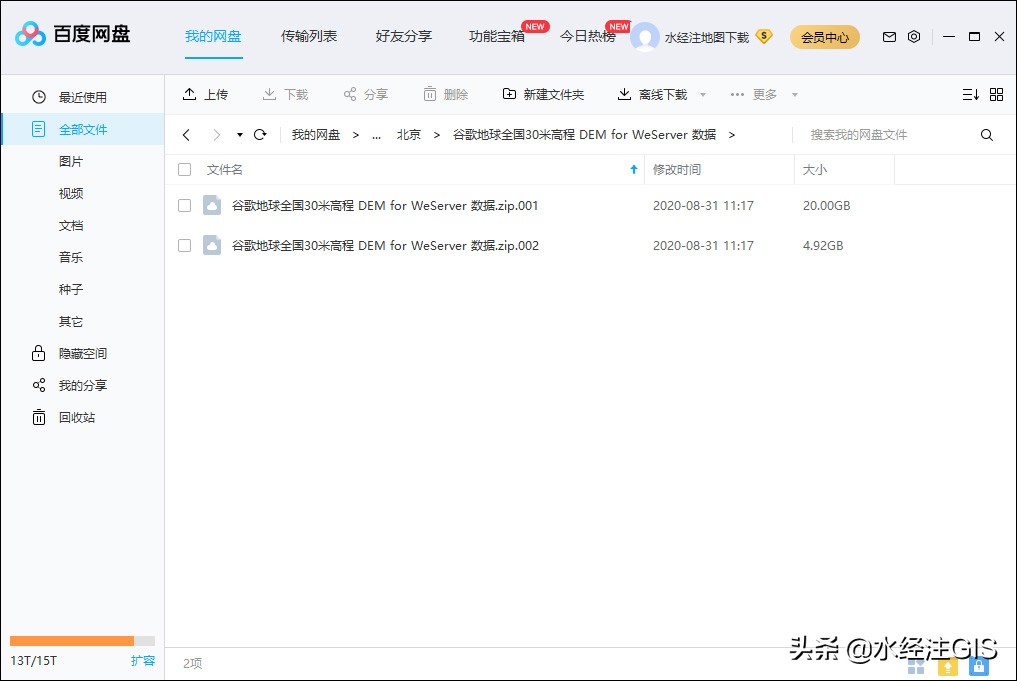Click the 北京 breadcrumb link
The height and width of the screenshot is (681, 1017).
pyautogui.click(x=409, y=135)
